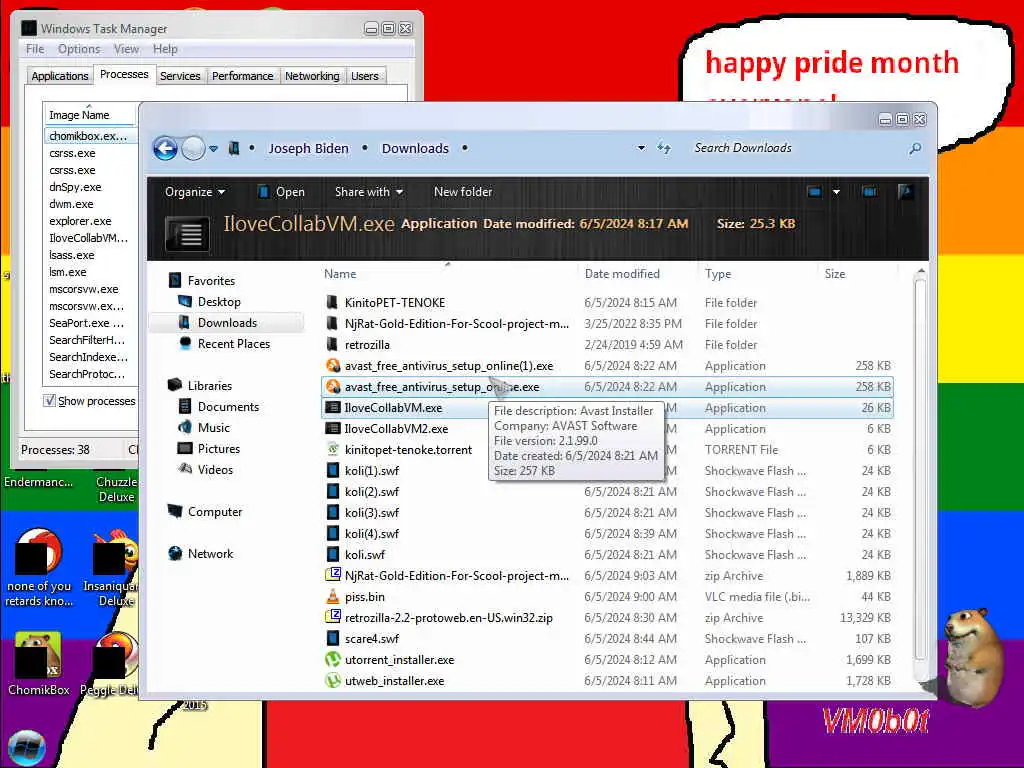This screenshot has width=1024, height=768.
Task: Click the change view icon
Action: coord(814,192)
